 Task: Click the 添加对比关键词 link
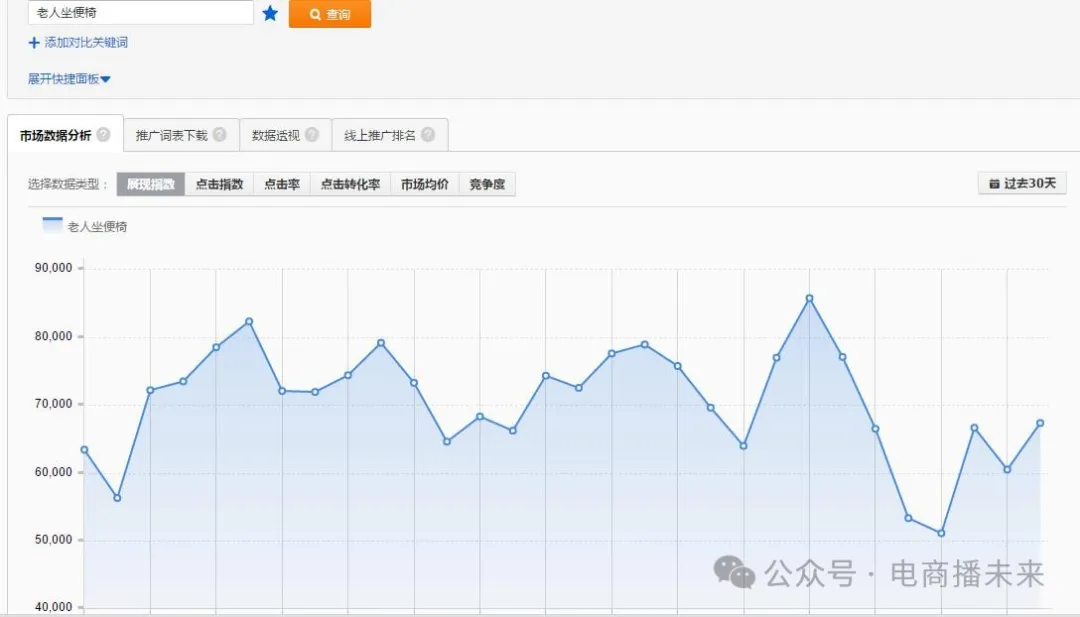coord(86,43)
